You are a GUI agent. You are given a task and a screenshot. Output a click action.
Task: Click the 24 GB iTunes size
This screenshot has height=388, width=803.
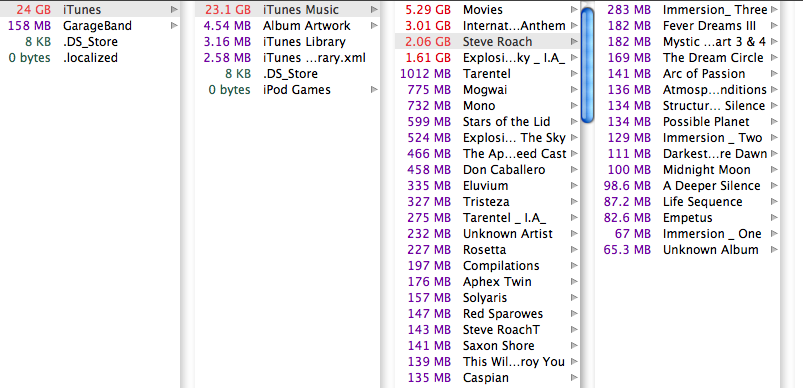[34, 10]
